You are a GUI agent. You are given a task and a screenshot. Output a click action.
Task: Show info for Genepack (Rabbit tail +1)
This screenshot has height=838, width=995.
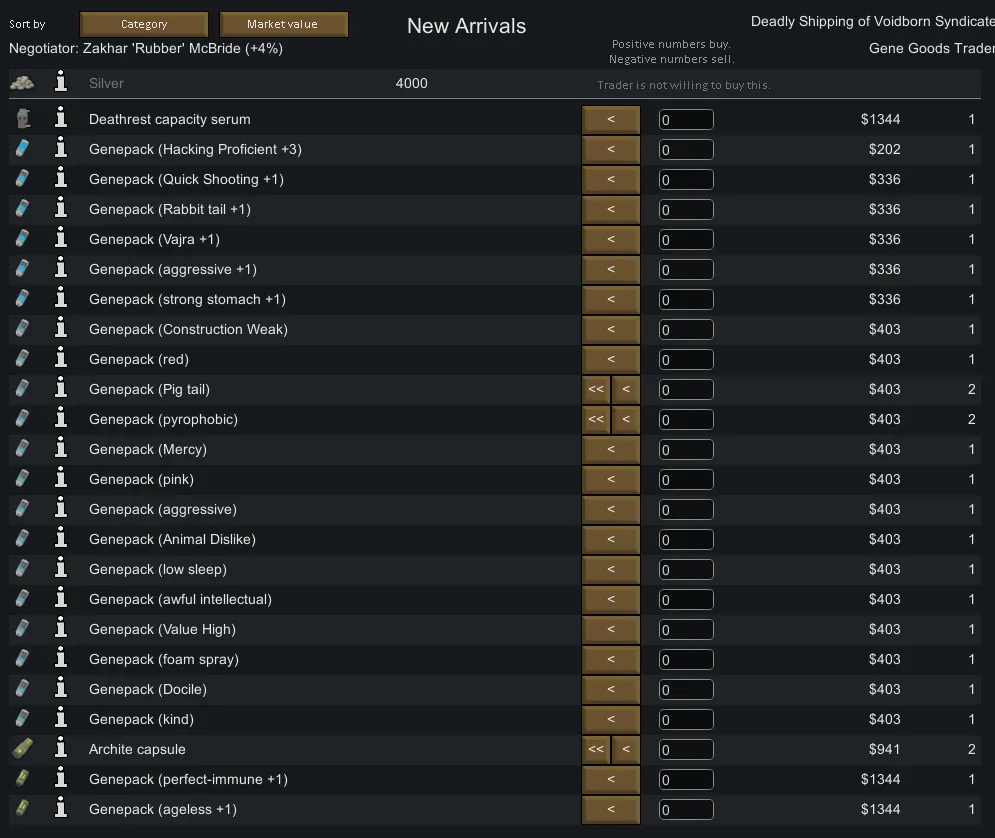pyautogui.click(x=60, y=209)
